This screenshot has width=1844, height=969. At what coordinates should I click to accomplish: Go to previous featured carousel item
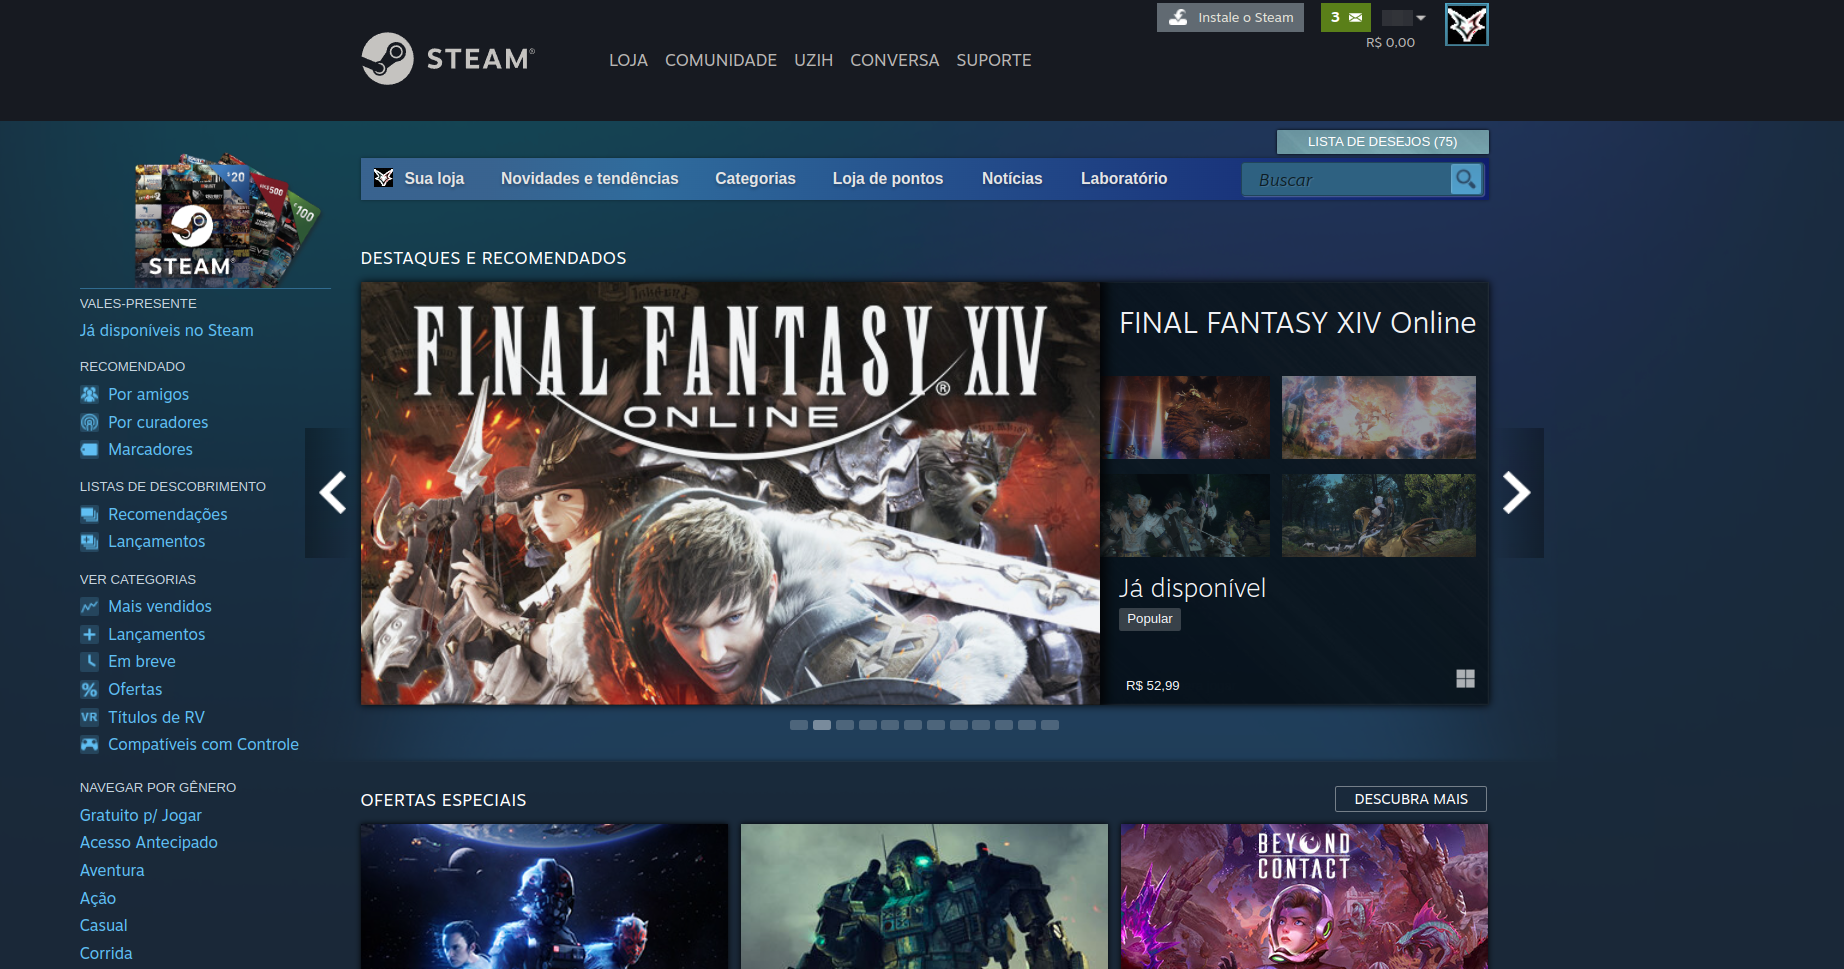coord(333,493)
